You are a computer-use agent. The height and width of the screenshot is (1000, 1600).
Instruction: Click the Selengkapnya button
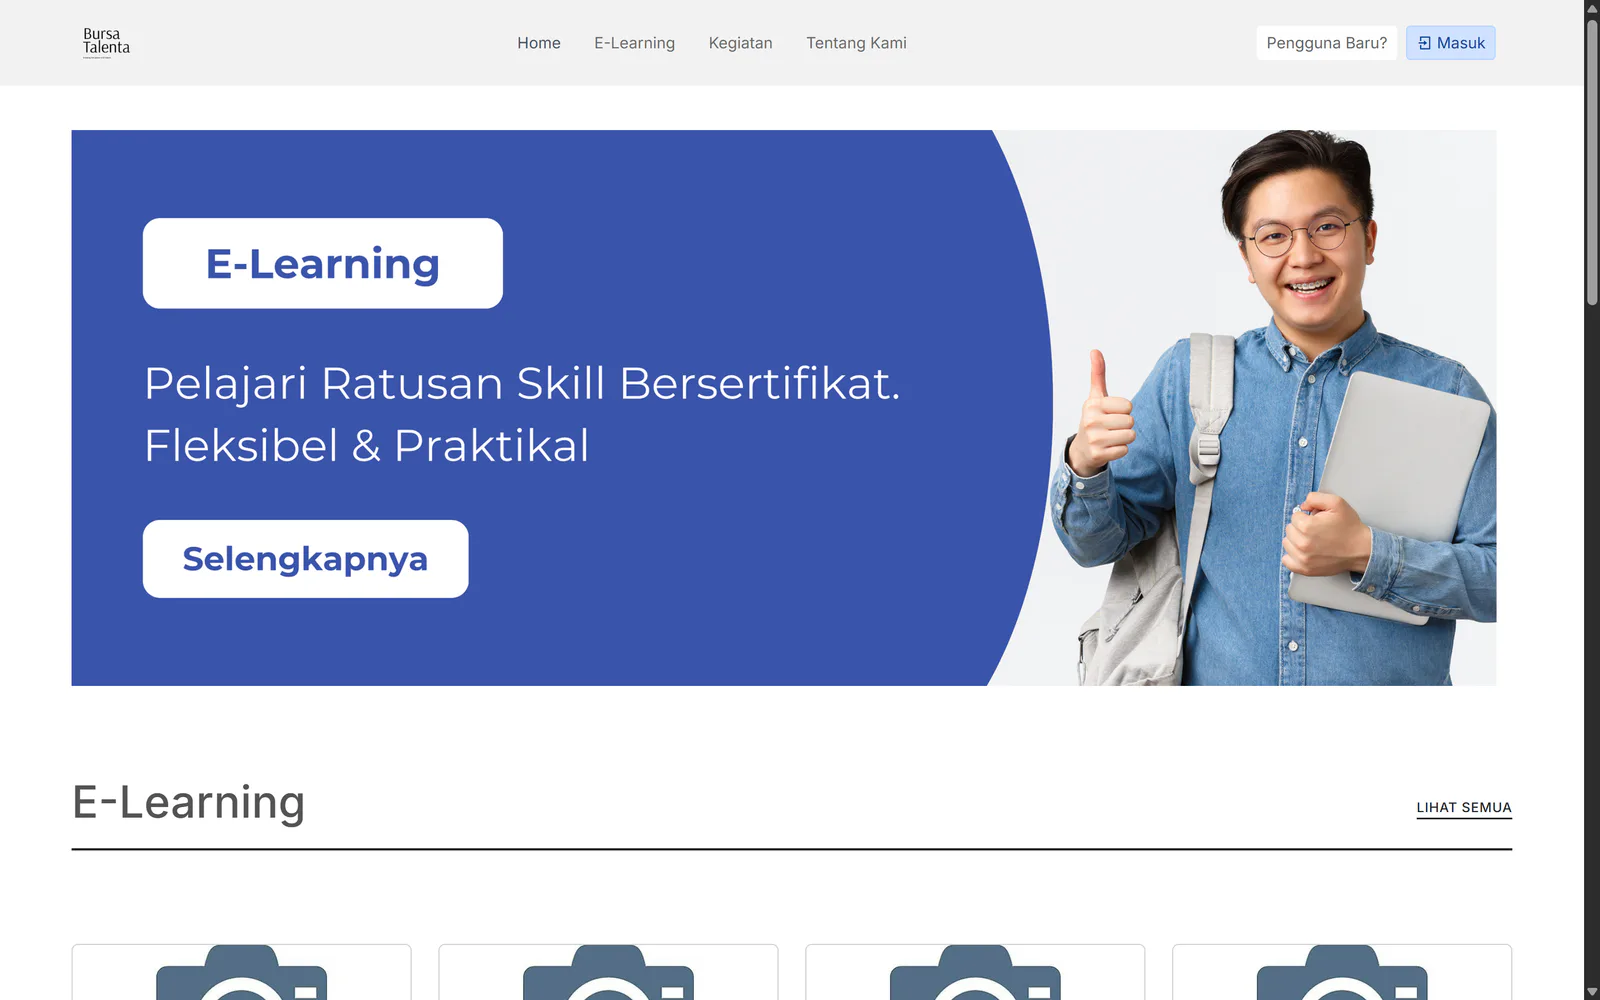pos(305,559)
